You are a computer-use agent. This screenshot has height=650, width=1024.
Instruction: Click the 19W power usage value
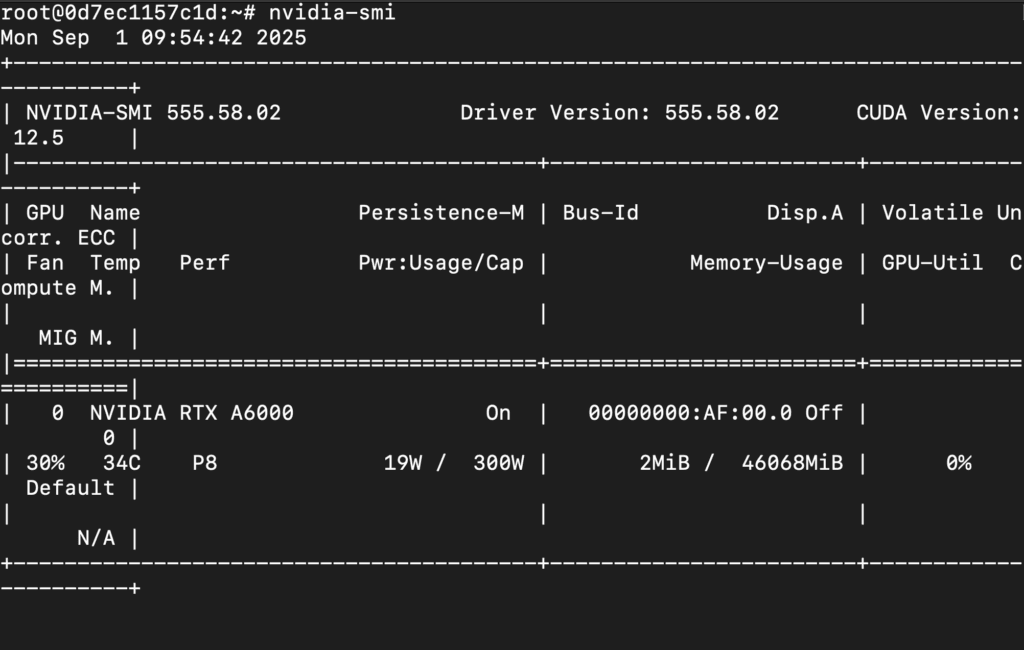pyautogui.click(x=402, y=463)
